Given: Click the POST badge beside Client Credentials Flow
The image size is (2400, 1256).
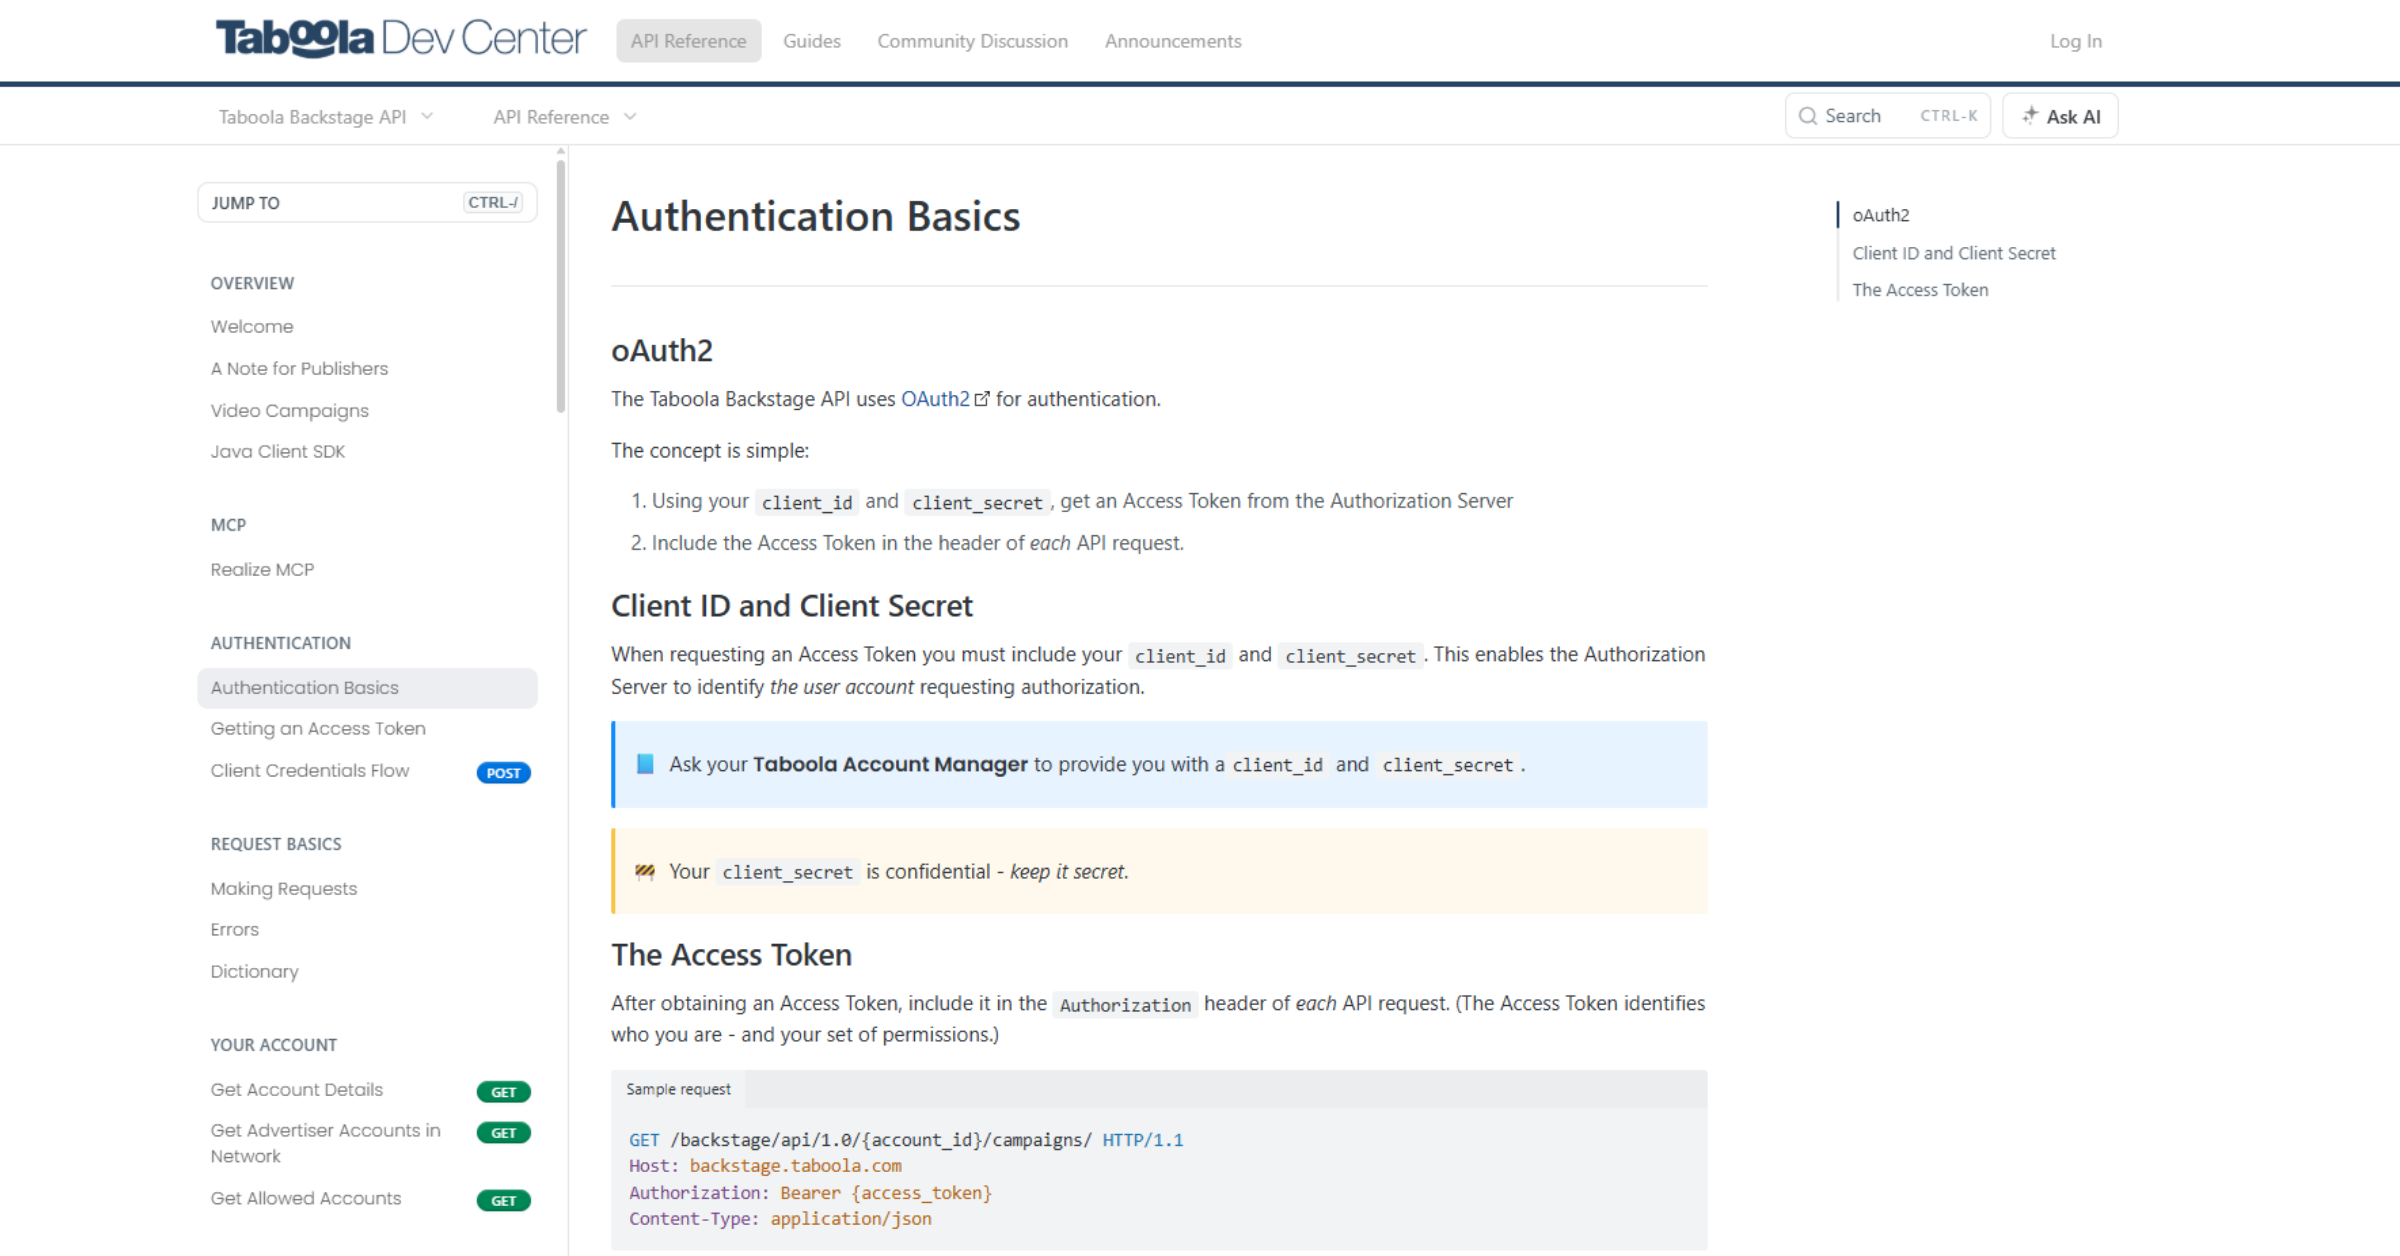Looking at the screenshot, I should click(x=503, y=773).
